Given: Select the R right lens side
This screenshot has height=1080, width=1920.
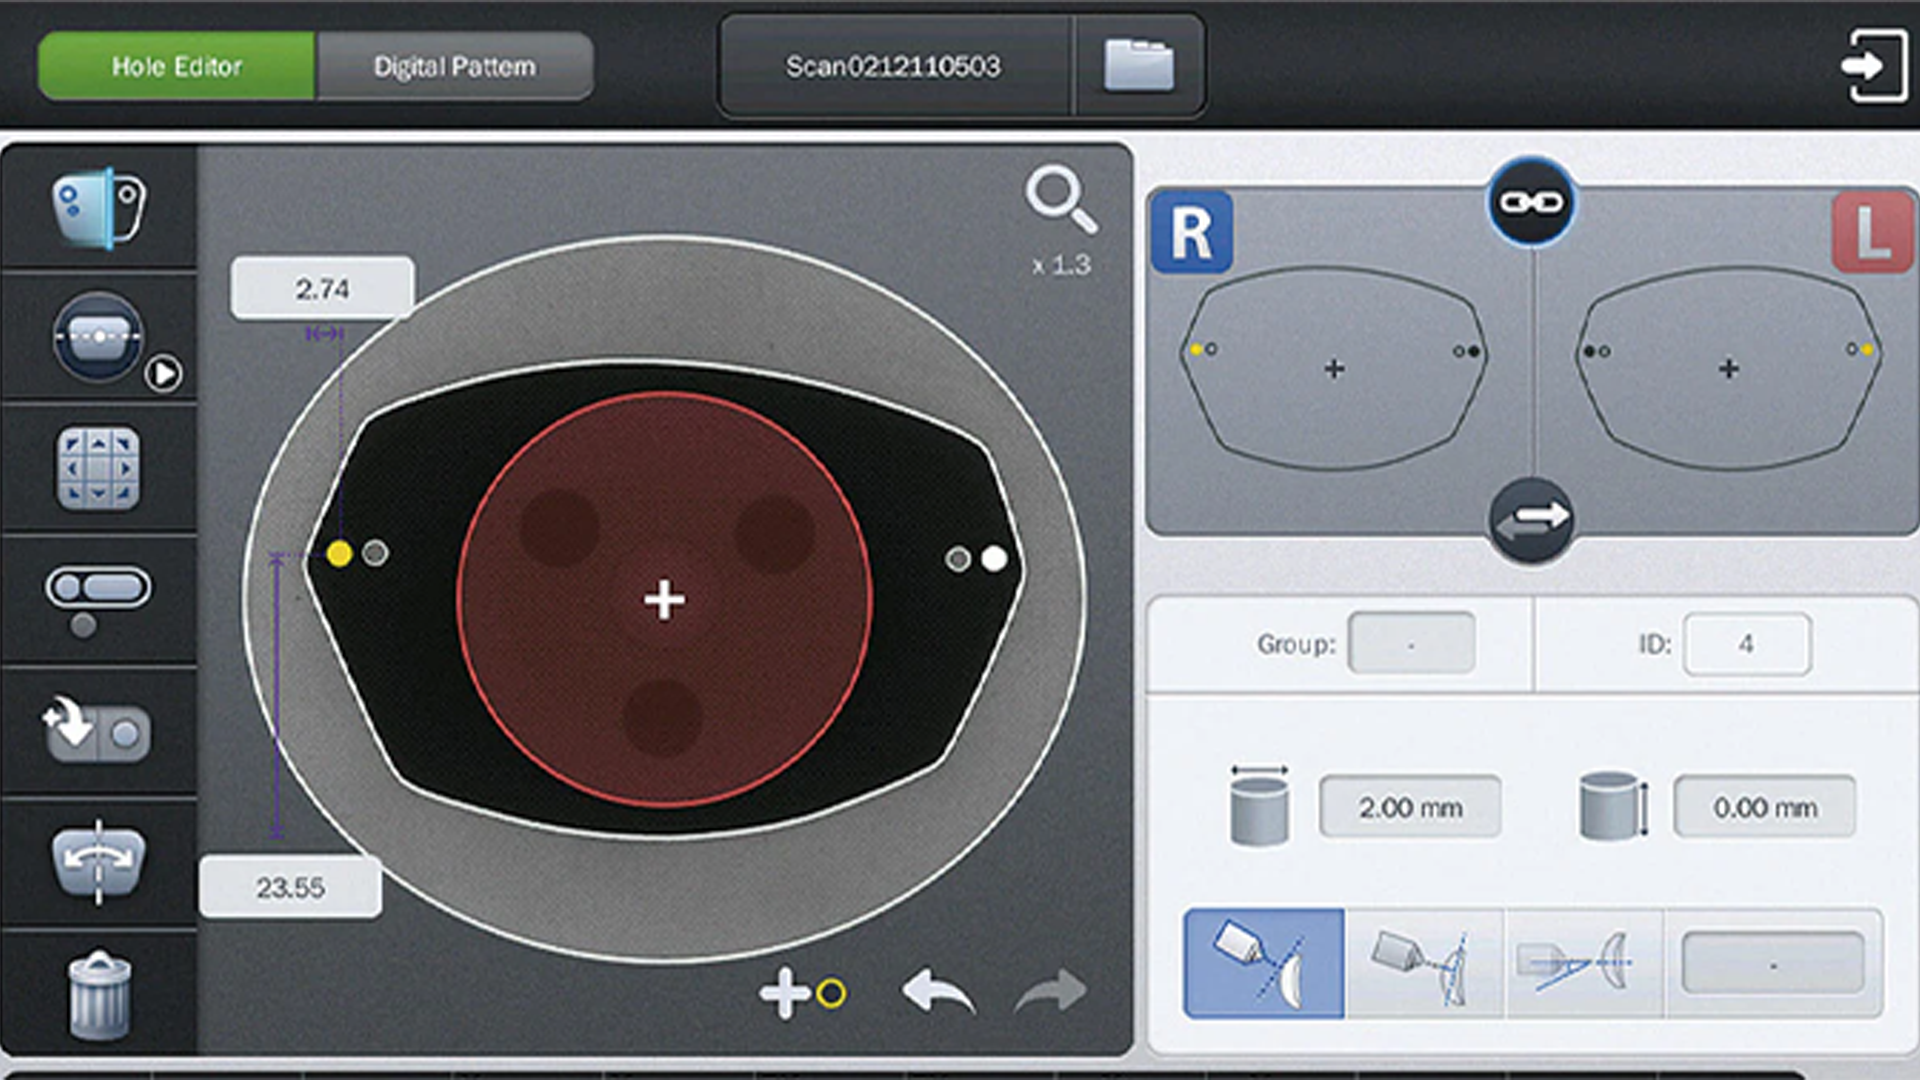Looking at the screenshot, I should coord(1191,233).
